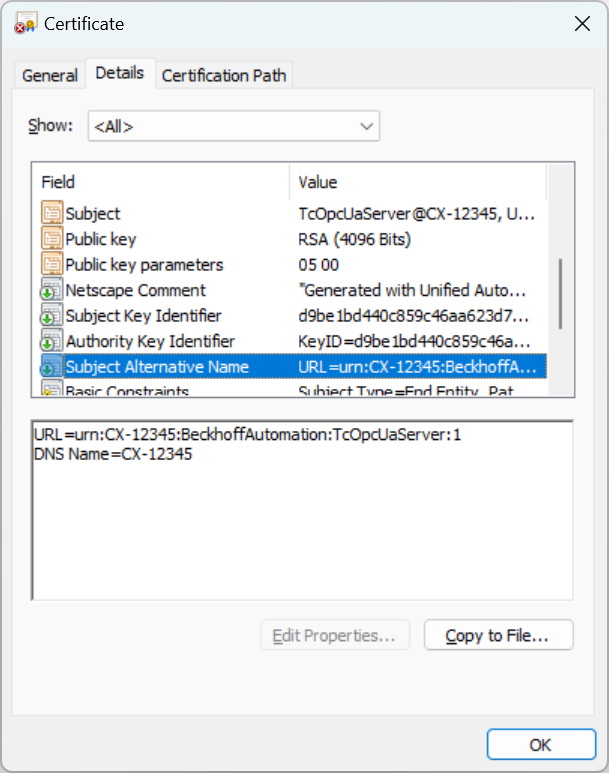This screenshot has width=609, height=773.
Task: Click the Subject field icon
Action: pos(52,213)
